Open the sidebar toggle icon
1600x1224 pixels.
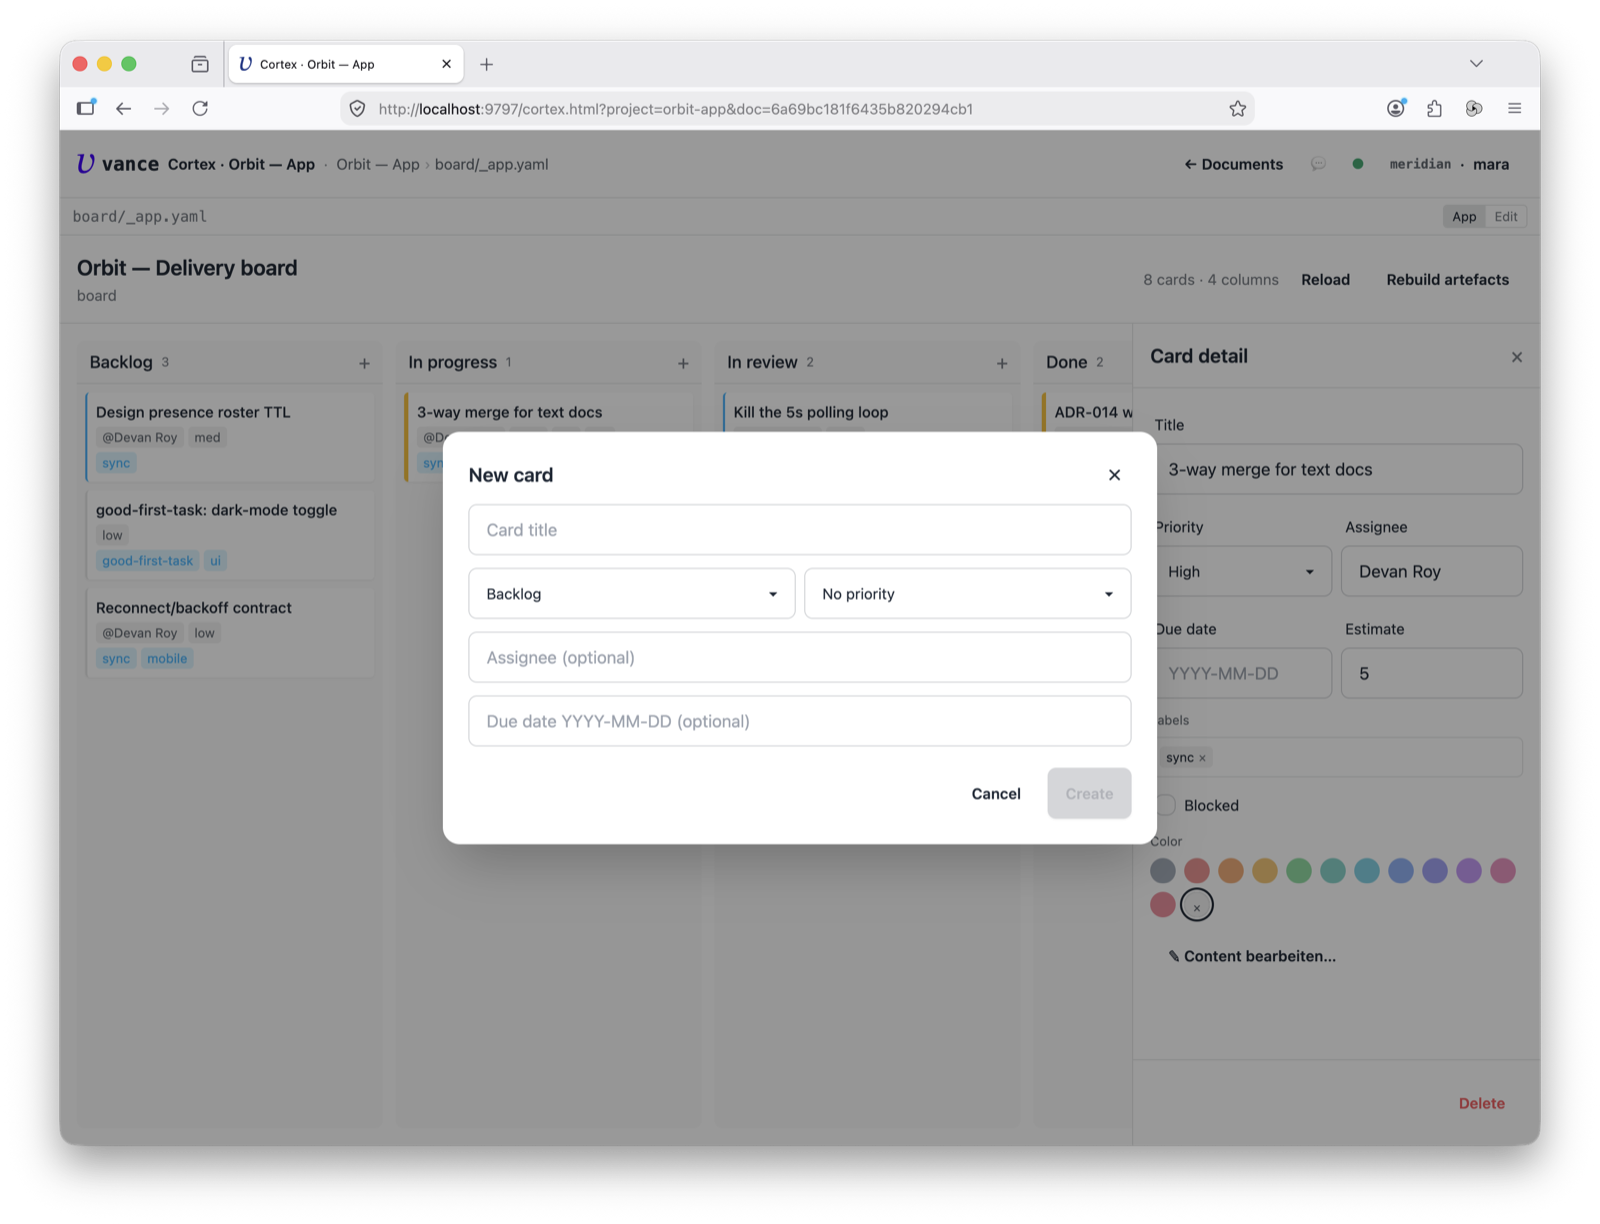(x=86, y=107)
